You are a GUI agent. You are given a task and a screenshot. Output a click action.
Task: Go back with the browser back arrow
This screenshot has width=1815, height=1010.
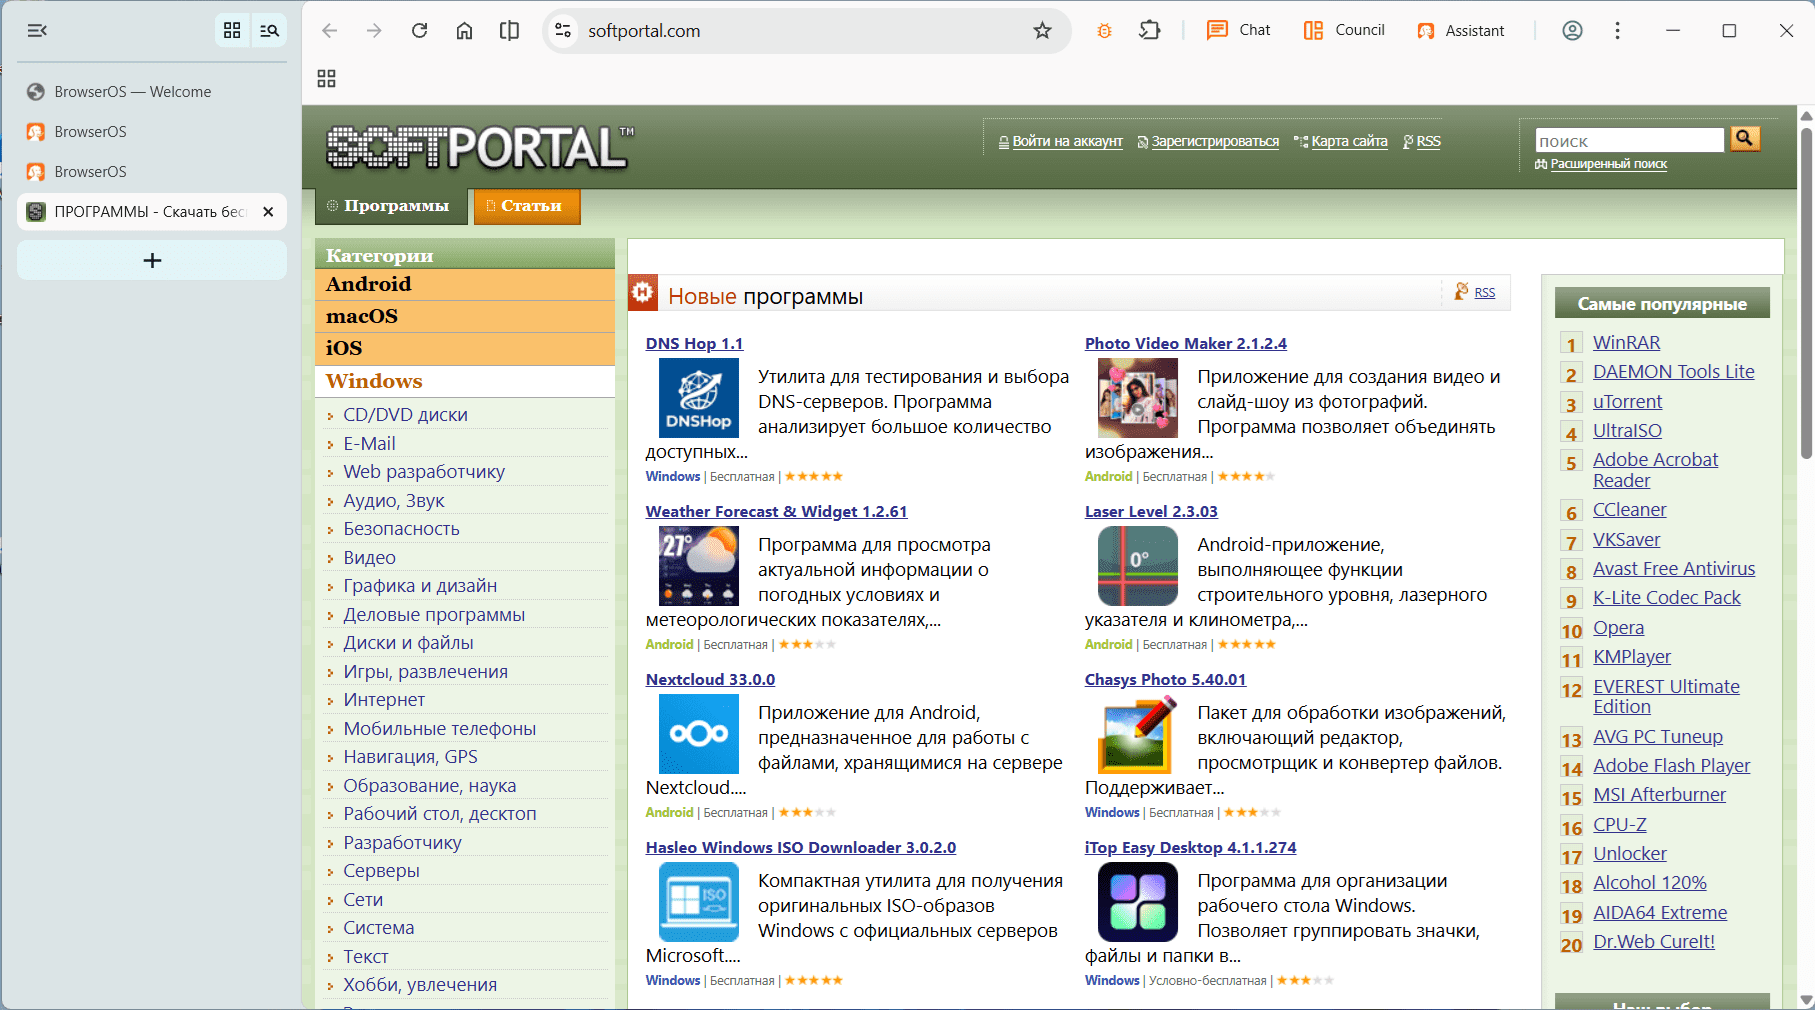pyautogui.click(x=330, y=31)
